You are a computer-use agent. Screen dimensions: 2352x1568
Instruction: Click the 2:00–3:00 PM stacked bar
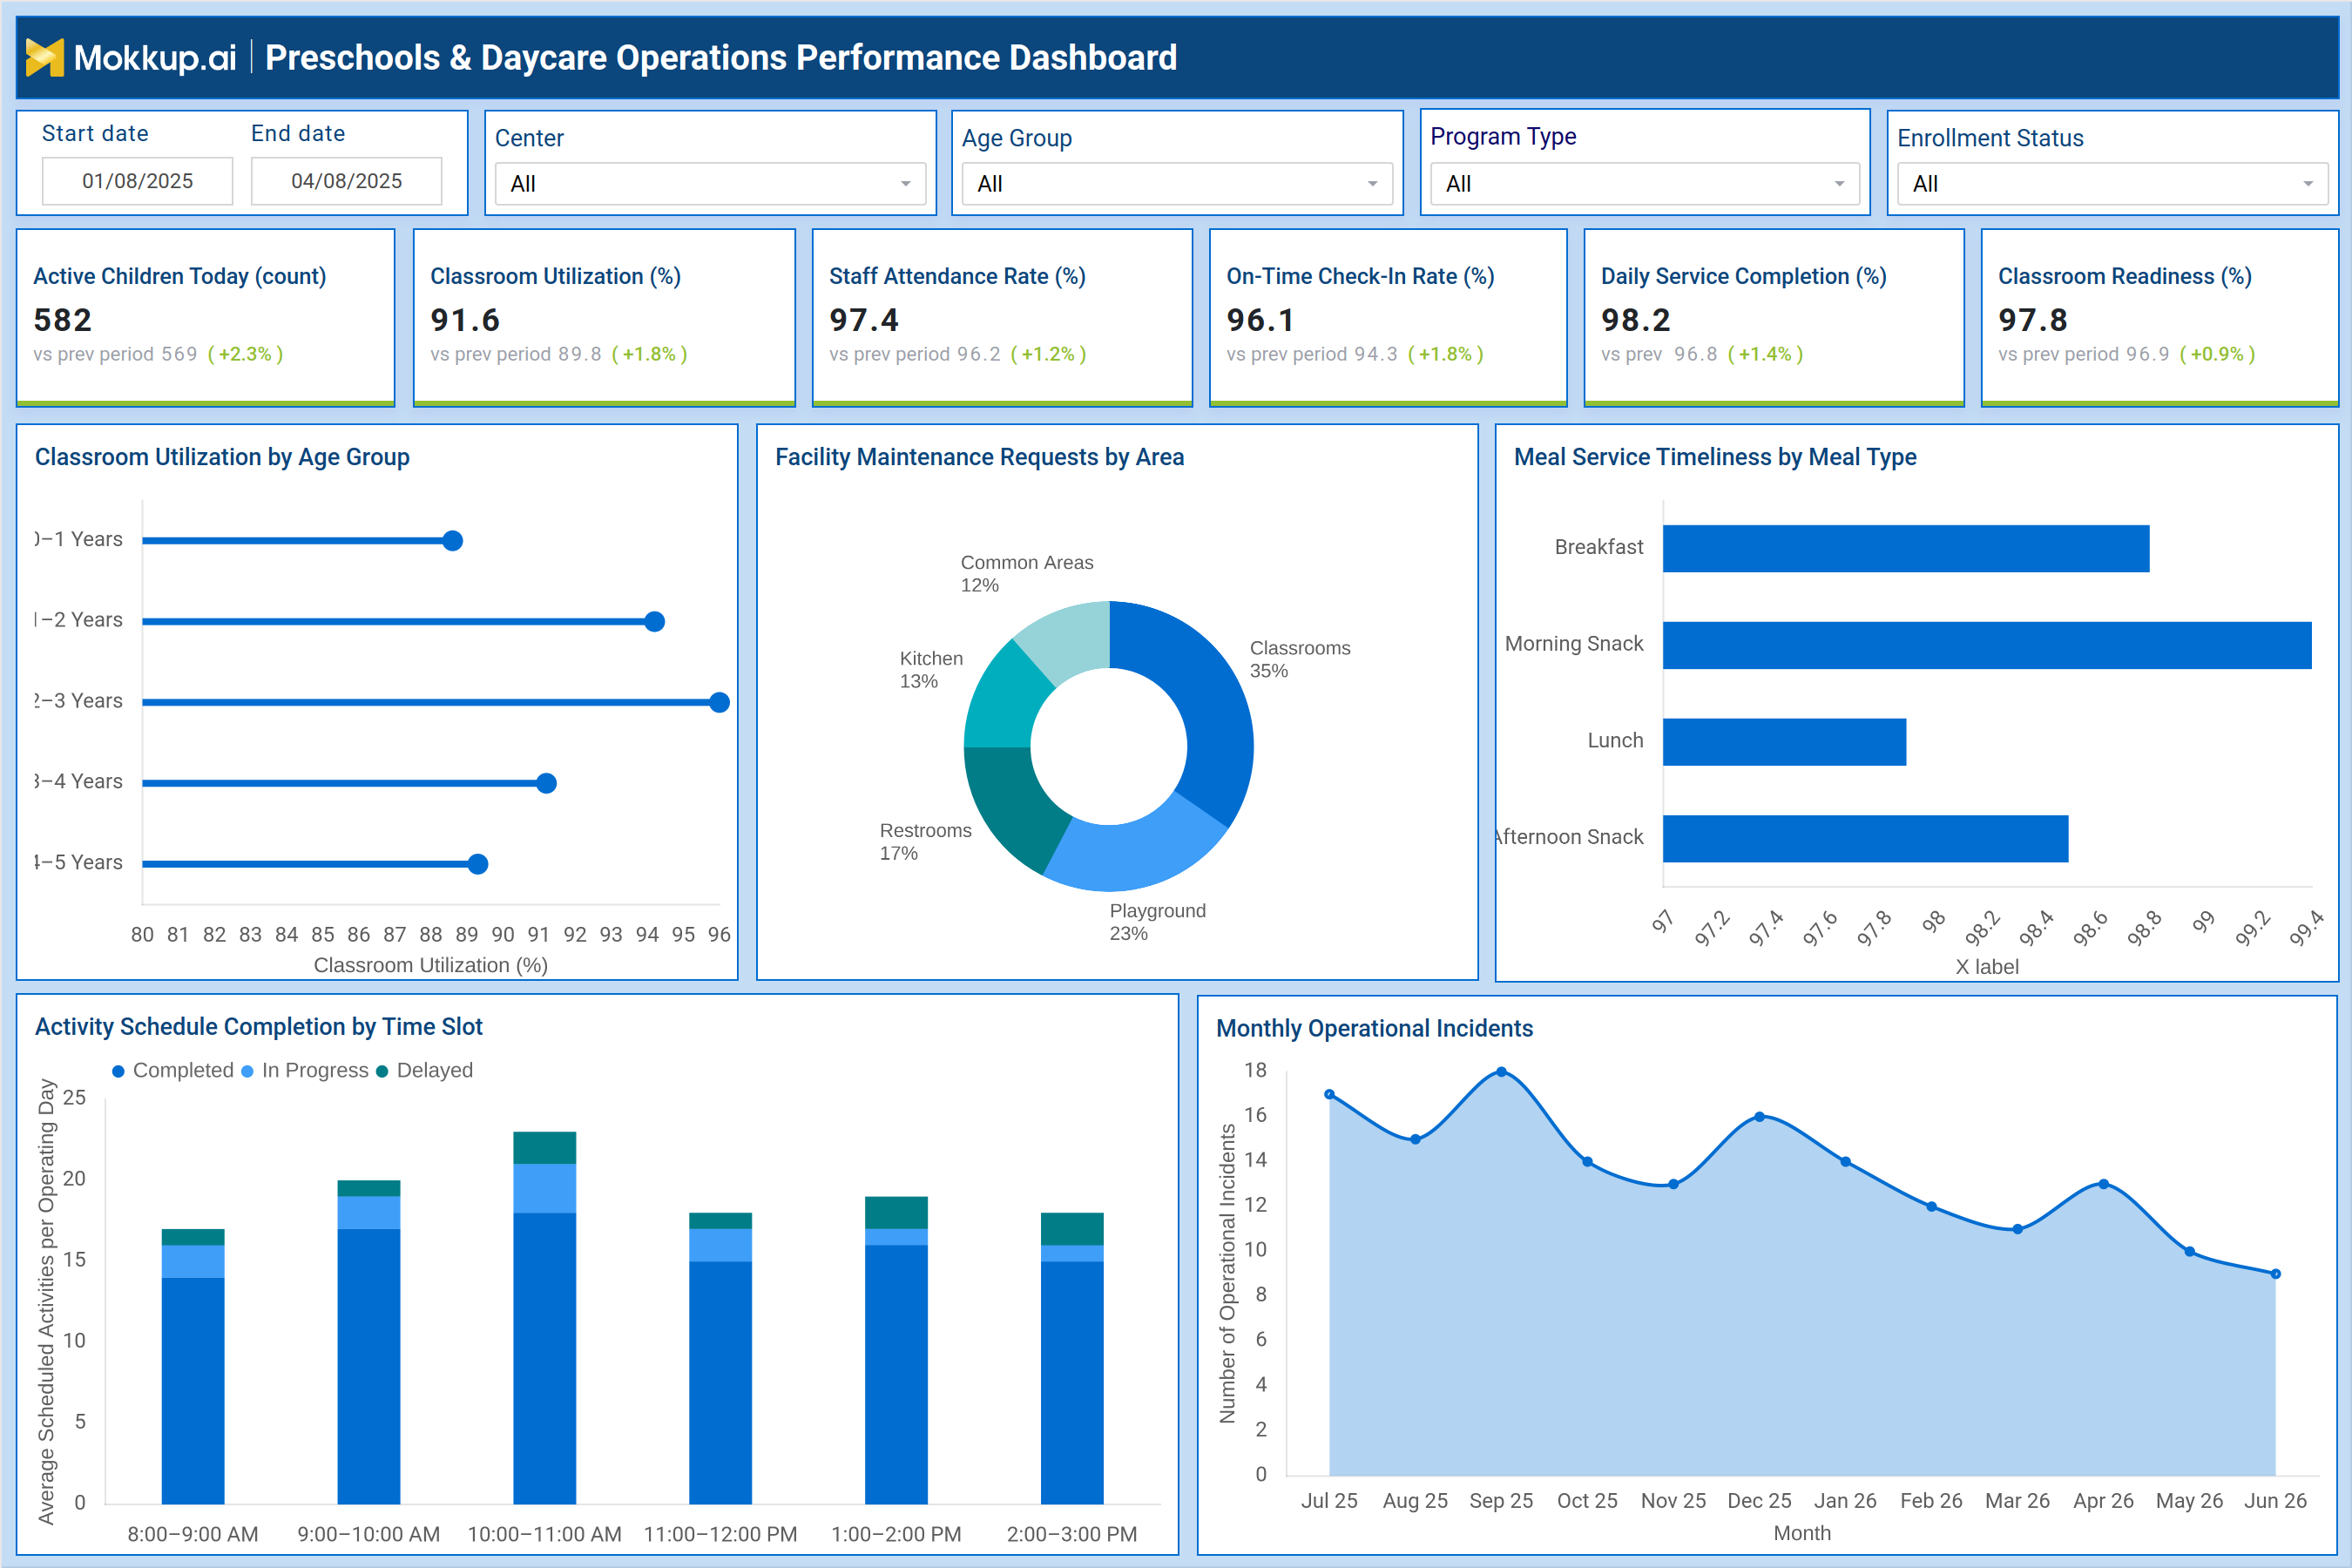(1072, 1358)
